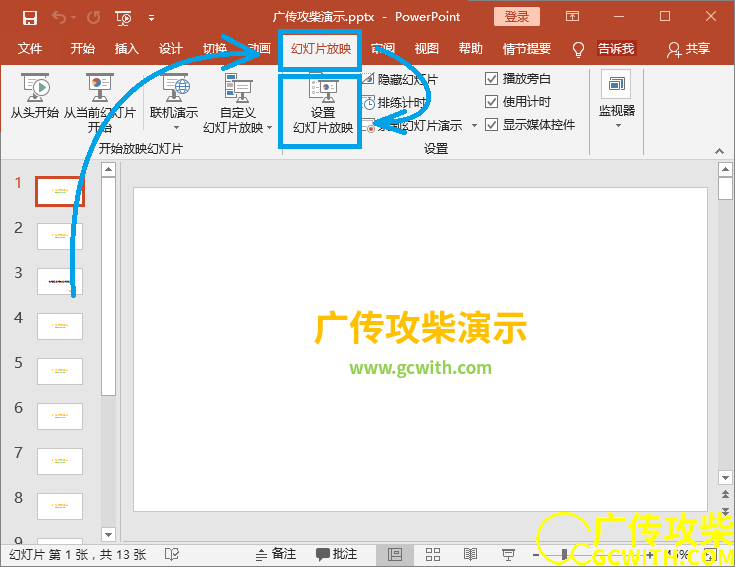Toggle the 备注 notes pane button
Screen dimensions: 735x567
276,554
